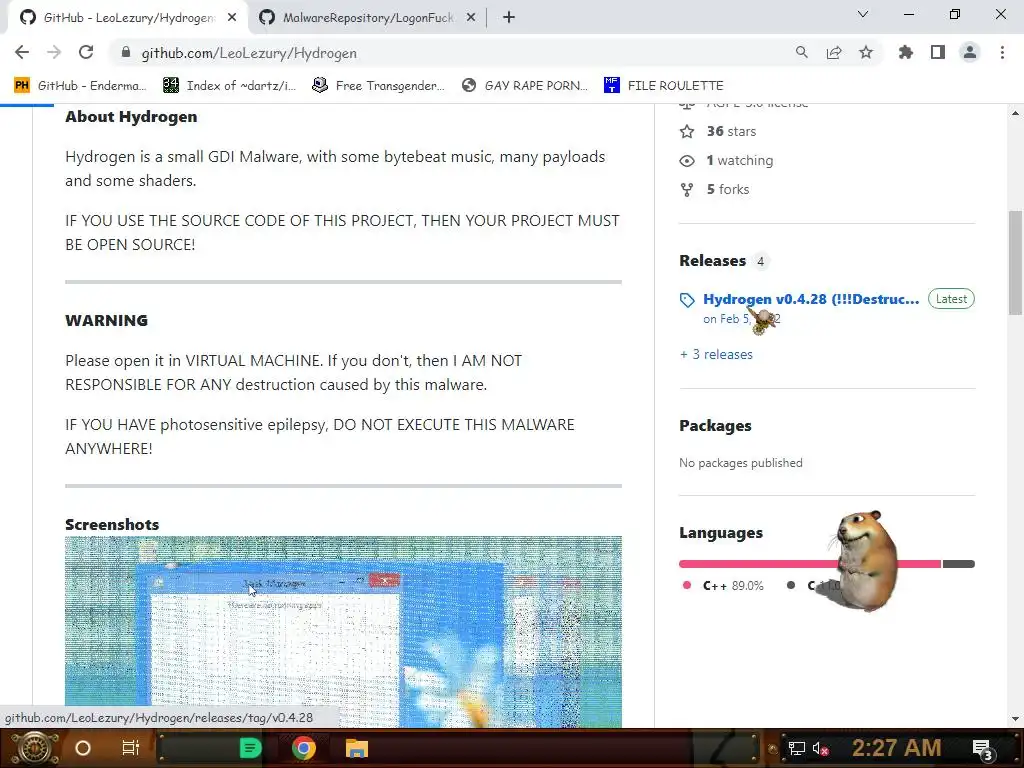Viewport: 1024px width, 768px height.
Task: Open Cortana search circle on taskbar
Action: click(x=83, y=748)
